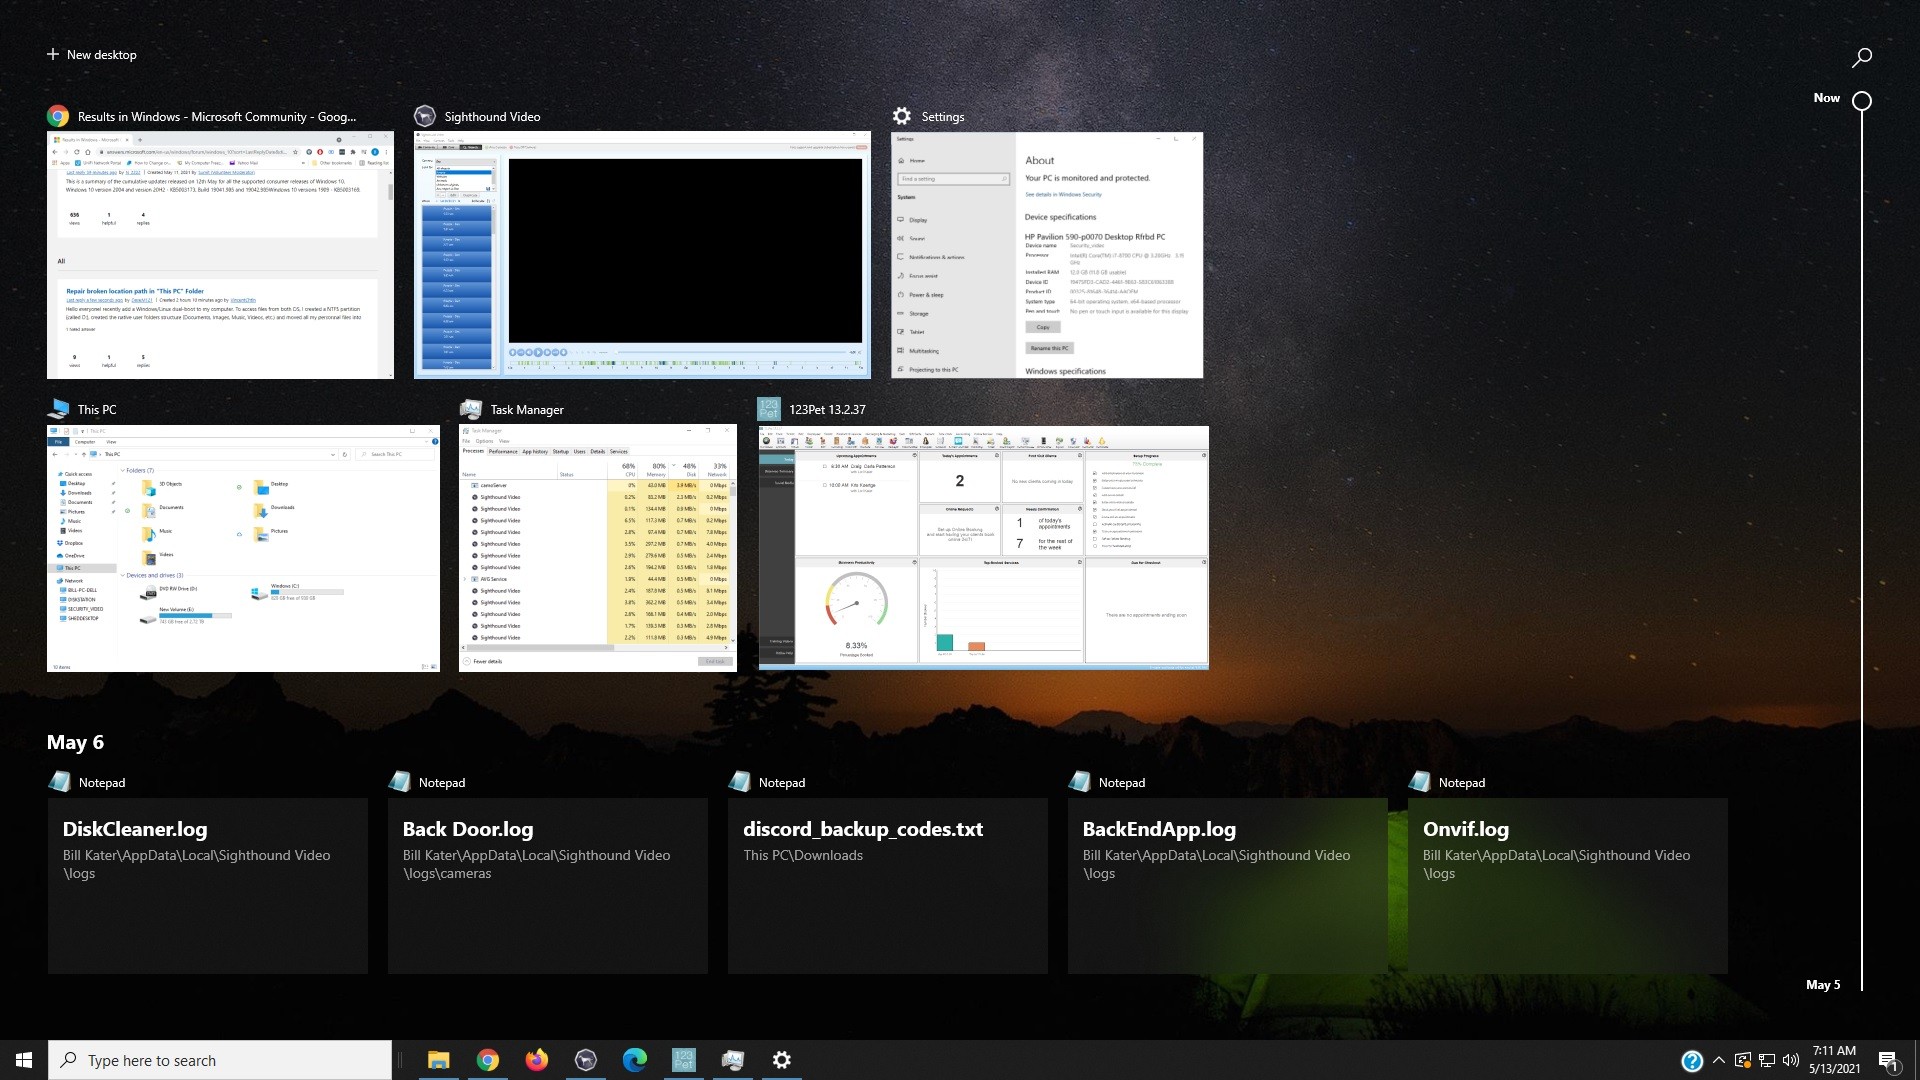The height and width of the screenshot is (1080, 1920).
Task: Open the discord_backup_codes.txt activity card
Action: point(887,885)
